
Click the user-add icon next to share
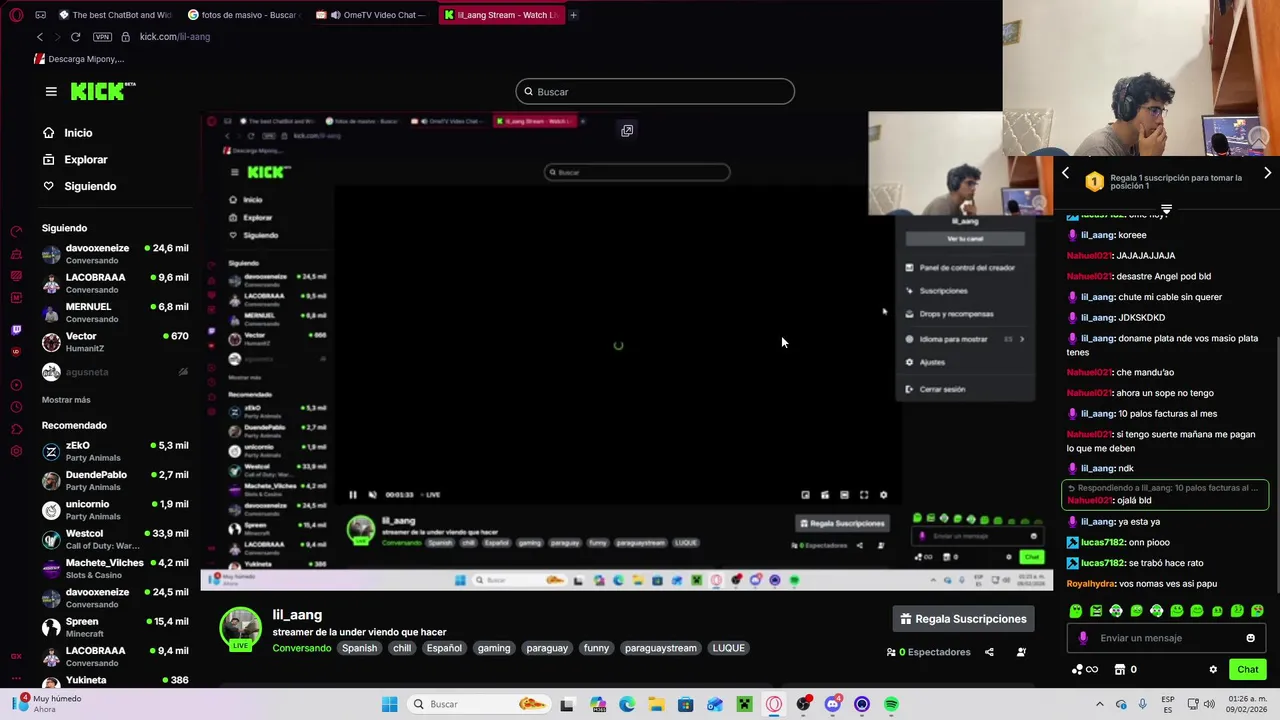tap(1021, 652)
